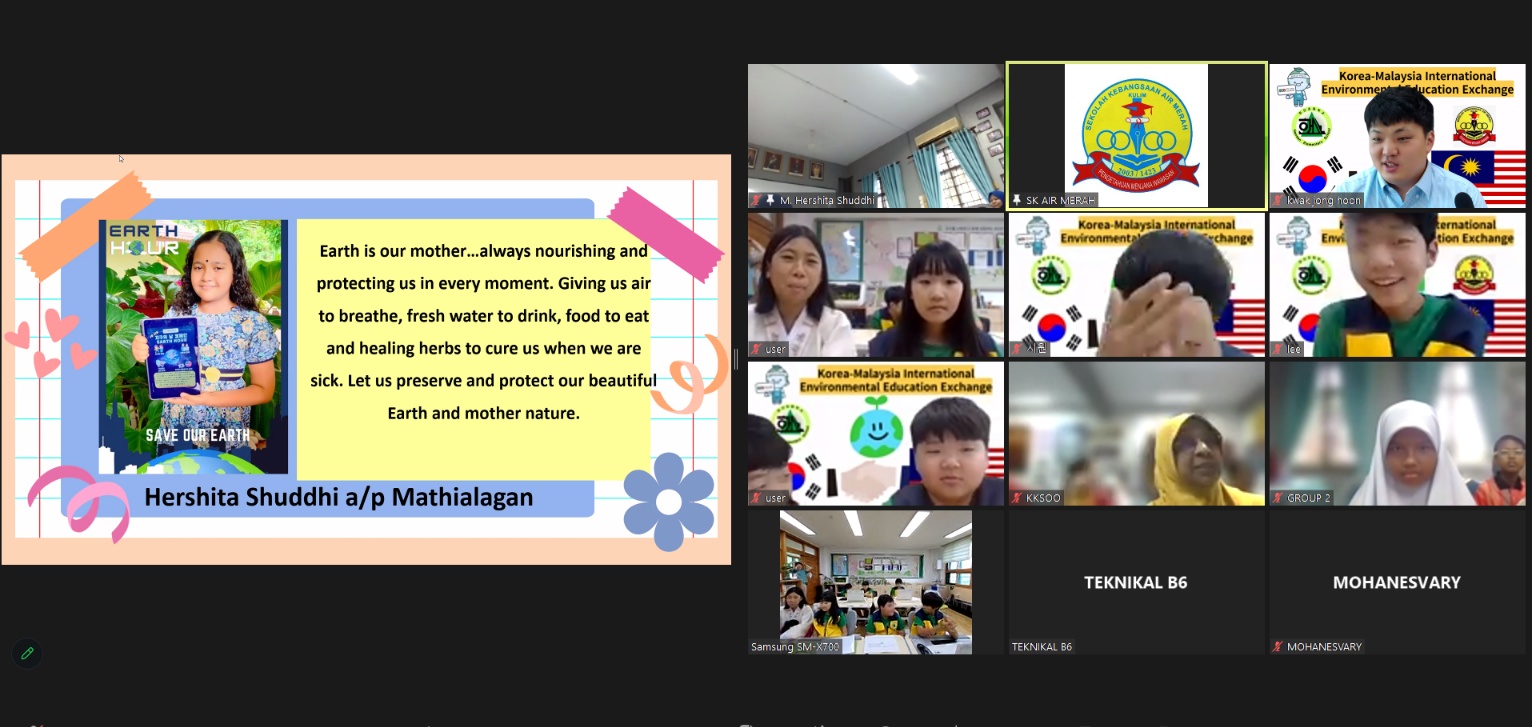Click muted mic icon next to KKSOO
The height and width of the screenshot is (727, 1532).
(x=1017, y=498)
